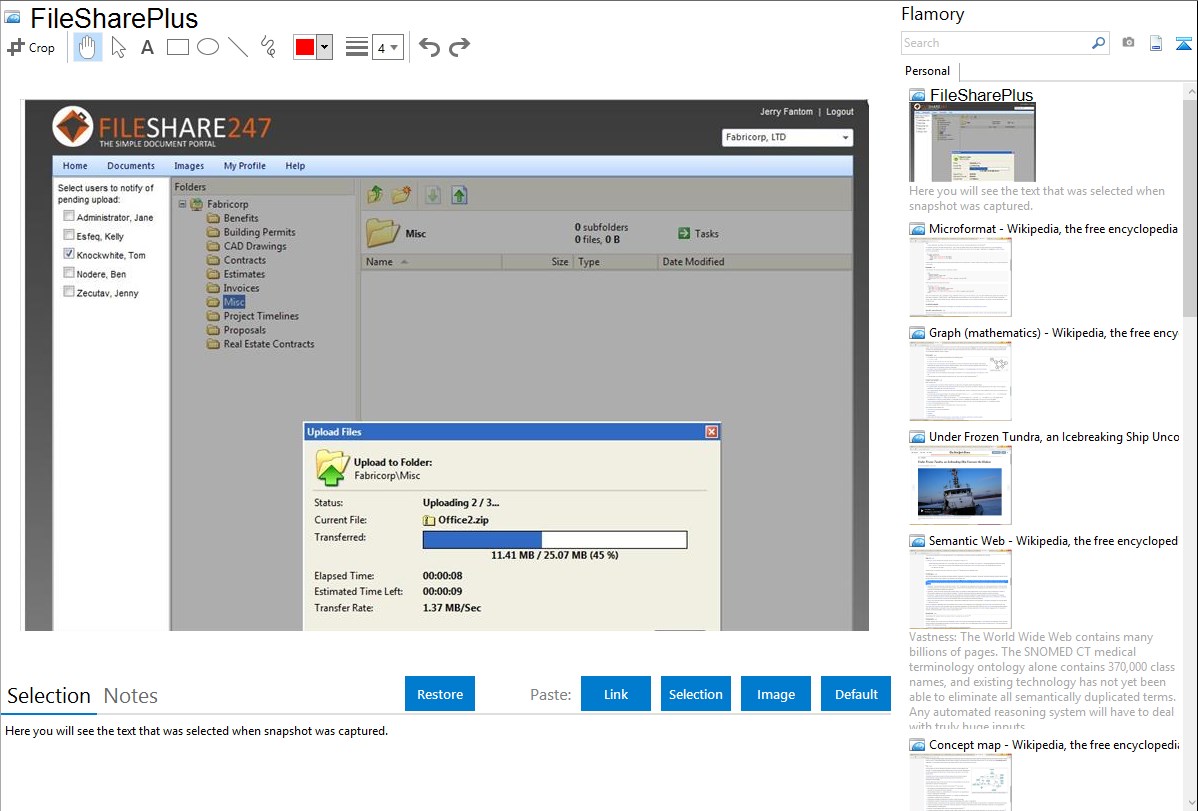Select the arrow pointer tool
Viewport: 1198px width, 811px height.
(118, 47)
